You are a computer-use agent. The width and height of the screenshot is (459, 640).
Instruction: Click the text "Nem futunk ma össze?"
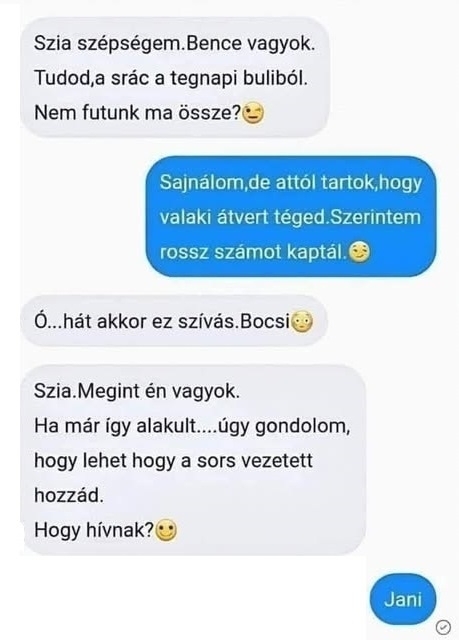(x=138, y=113)
